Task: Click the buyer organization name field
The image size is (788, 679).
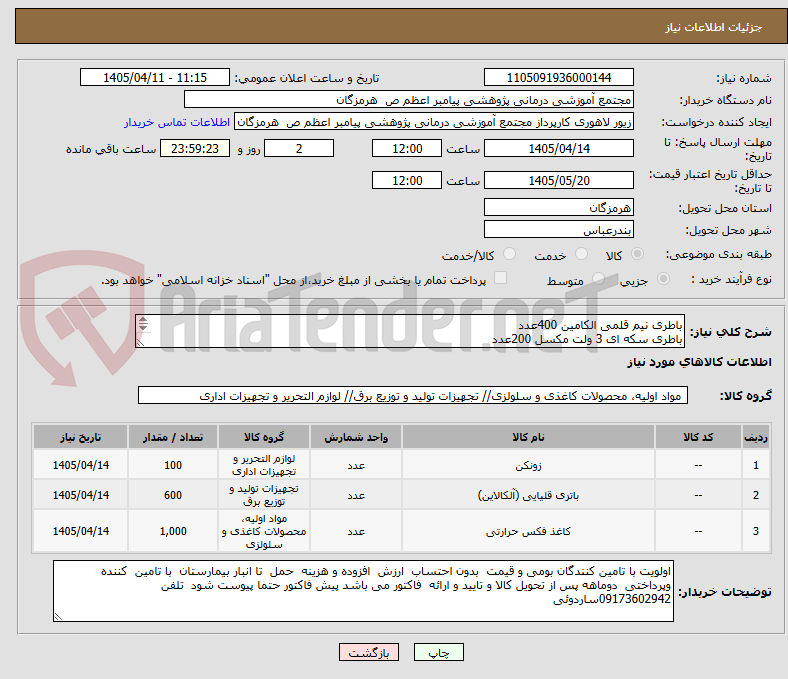Action: click(409, 100)
